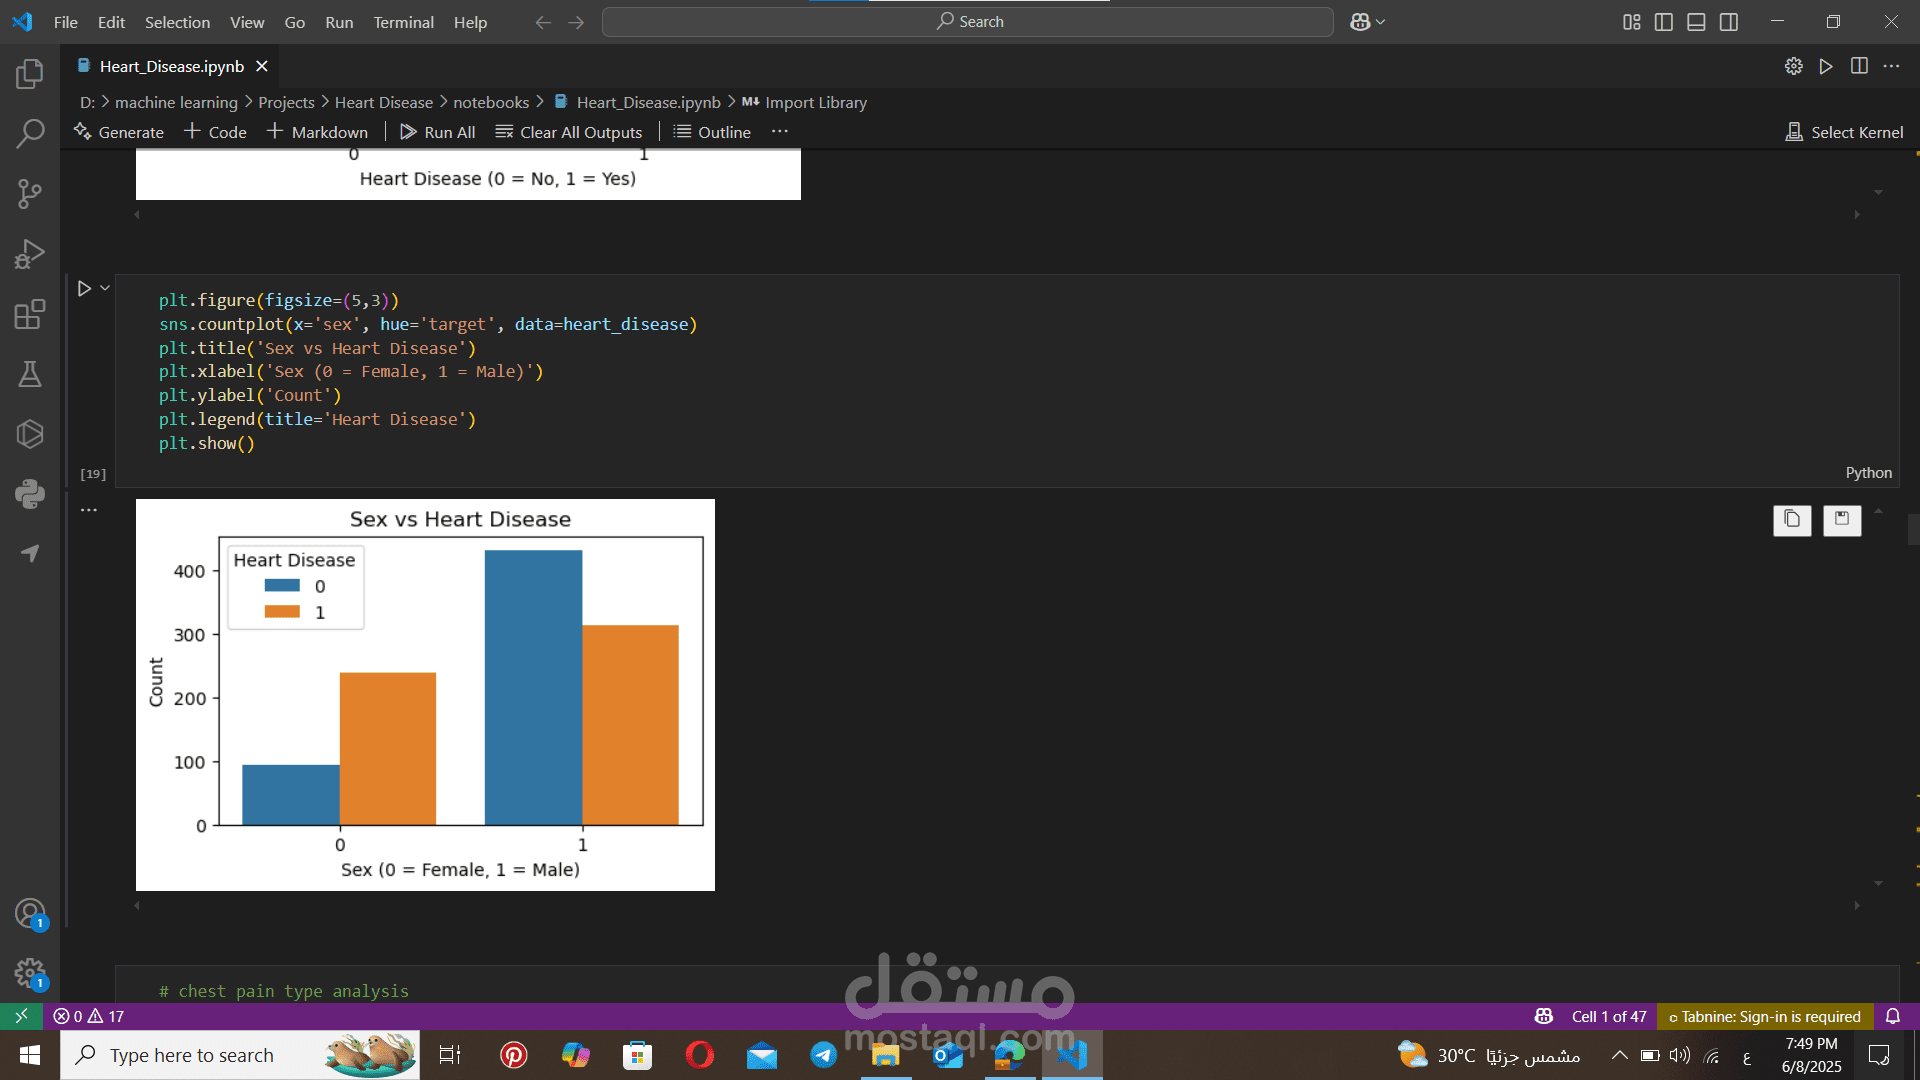Open the Explorer view in activity bar

[30, 73]
